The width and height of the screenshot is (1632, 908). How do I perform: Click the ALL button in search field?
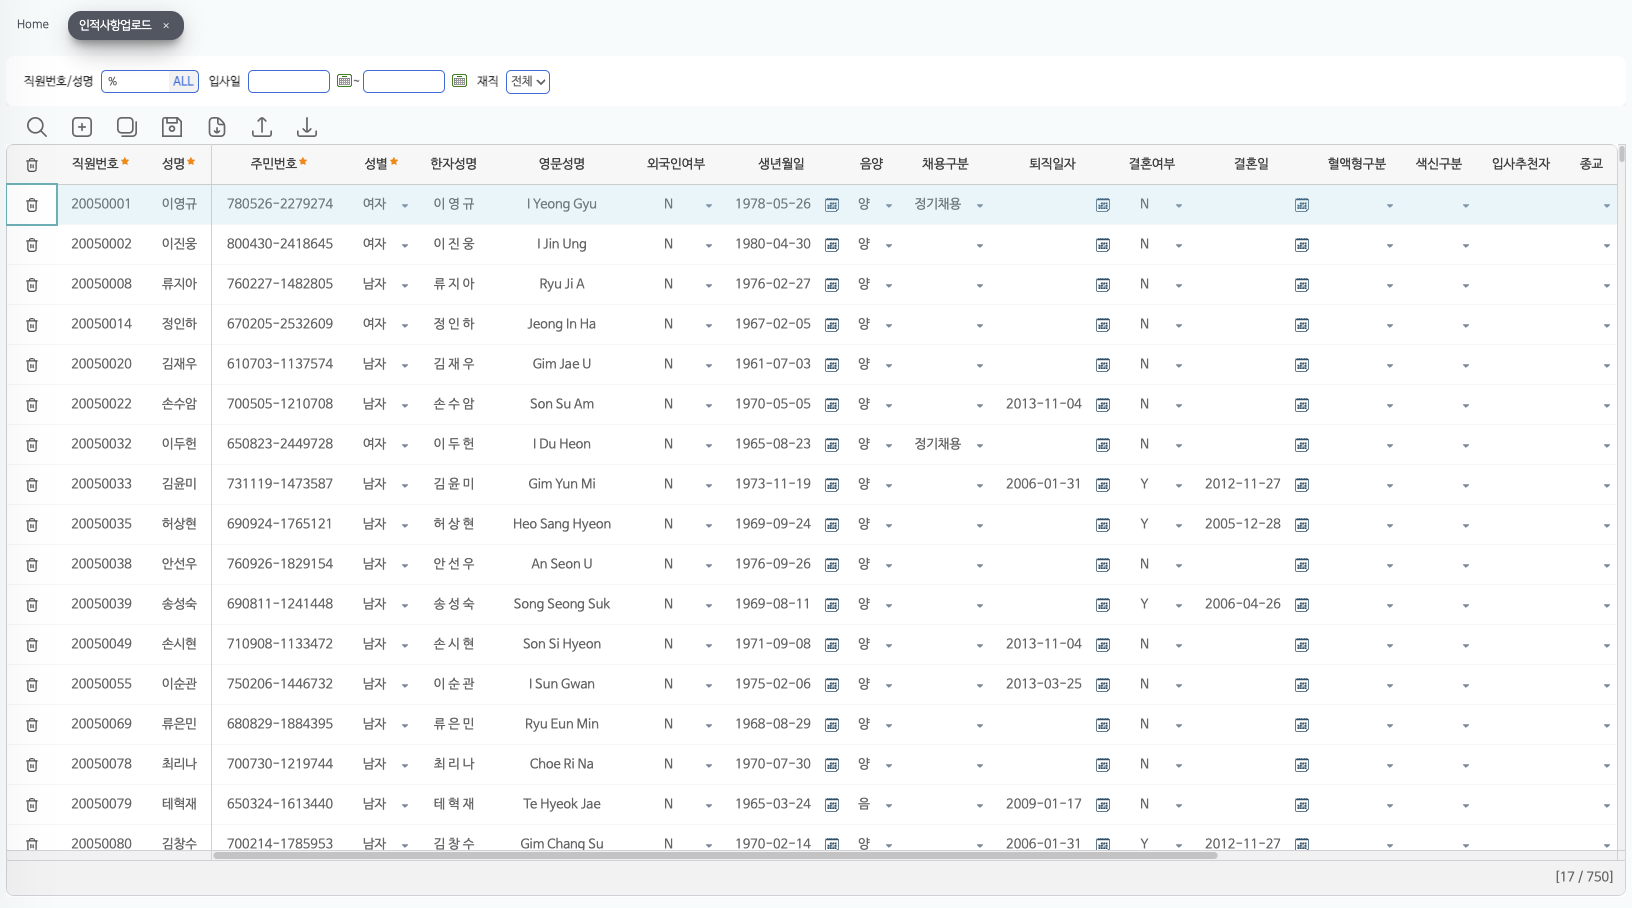pos(183,82)
